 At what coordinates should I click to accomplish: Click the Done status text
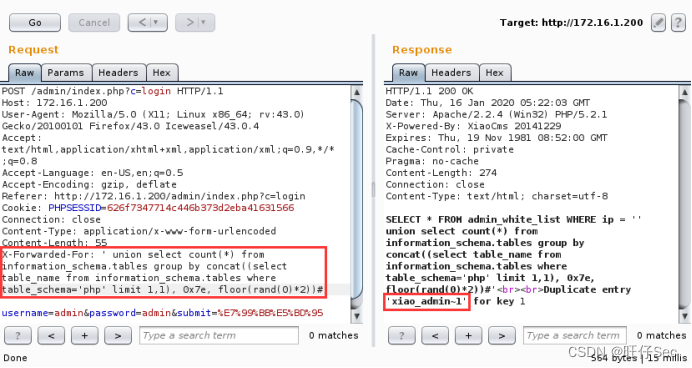pos(15,358)
